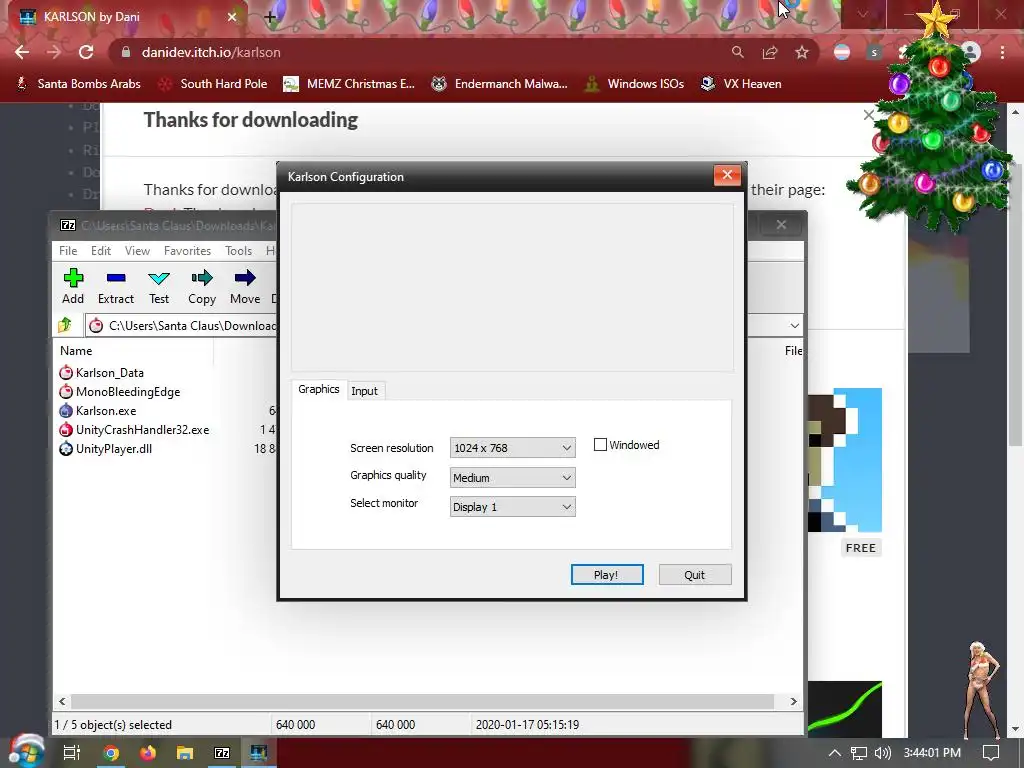
Task: Reload the Karlson itch.io page
Action: coord(86,52)
